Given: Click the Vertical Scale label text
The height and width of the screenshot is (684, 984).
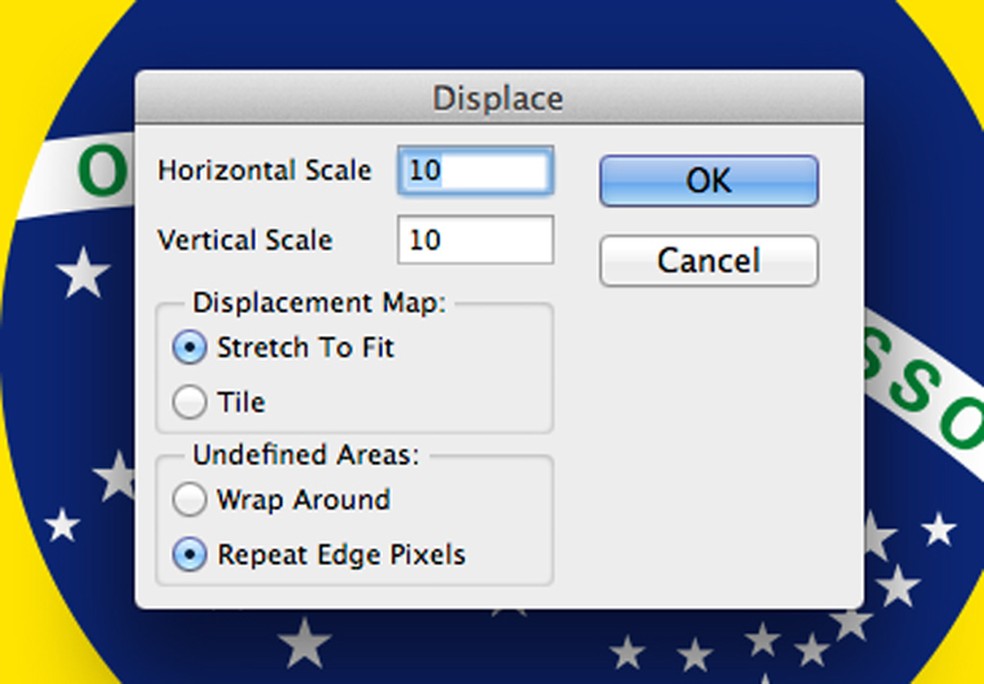Looking at the screenshot, I should point(245,240).
